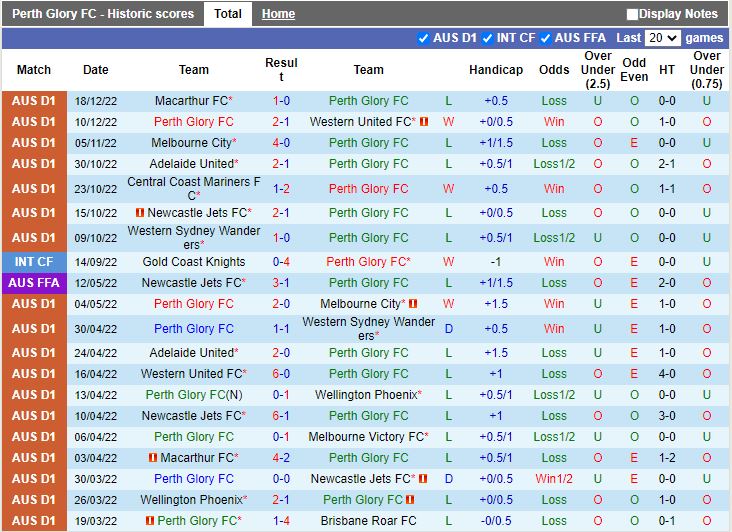Click the Perth Glory FC - Historic scores title

tap(103, 14)
